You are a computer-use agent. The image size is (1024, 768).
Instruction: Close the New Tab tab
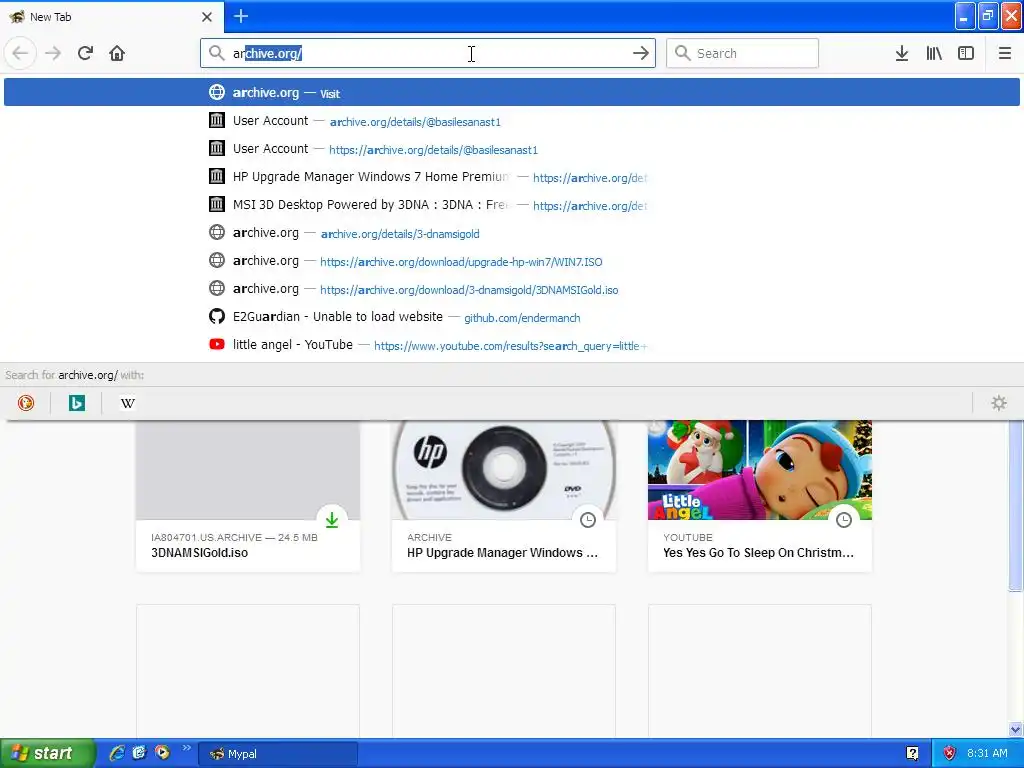tap(207, 17)
